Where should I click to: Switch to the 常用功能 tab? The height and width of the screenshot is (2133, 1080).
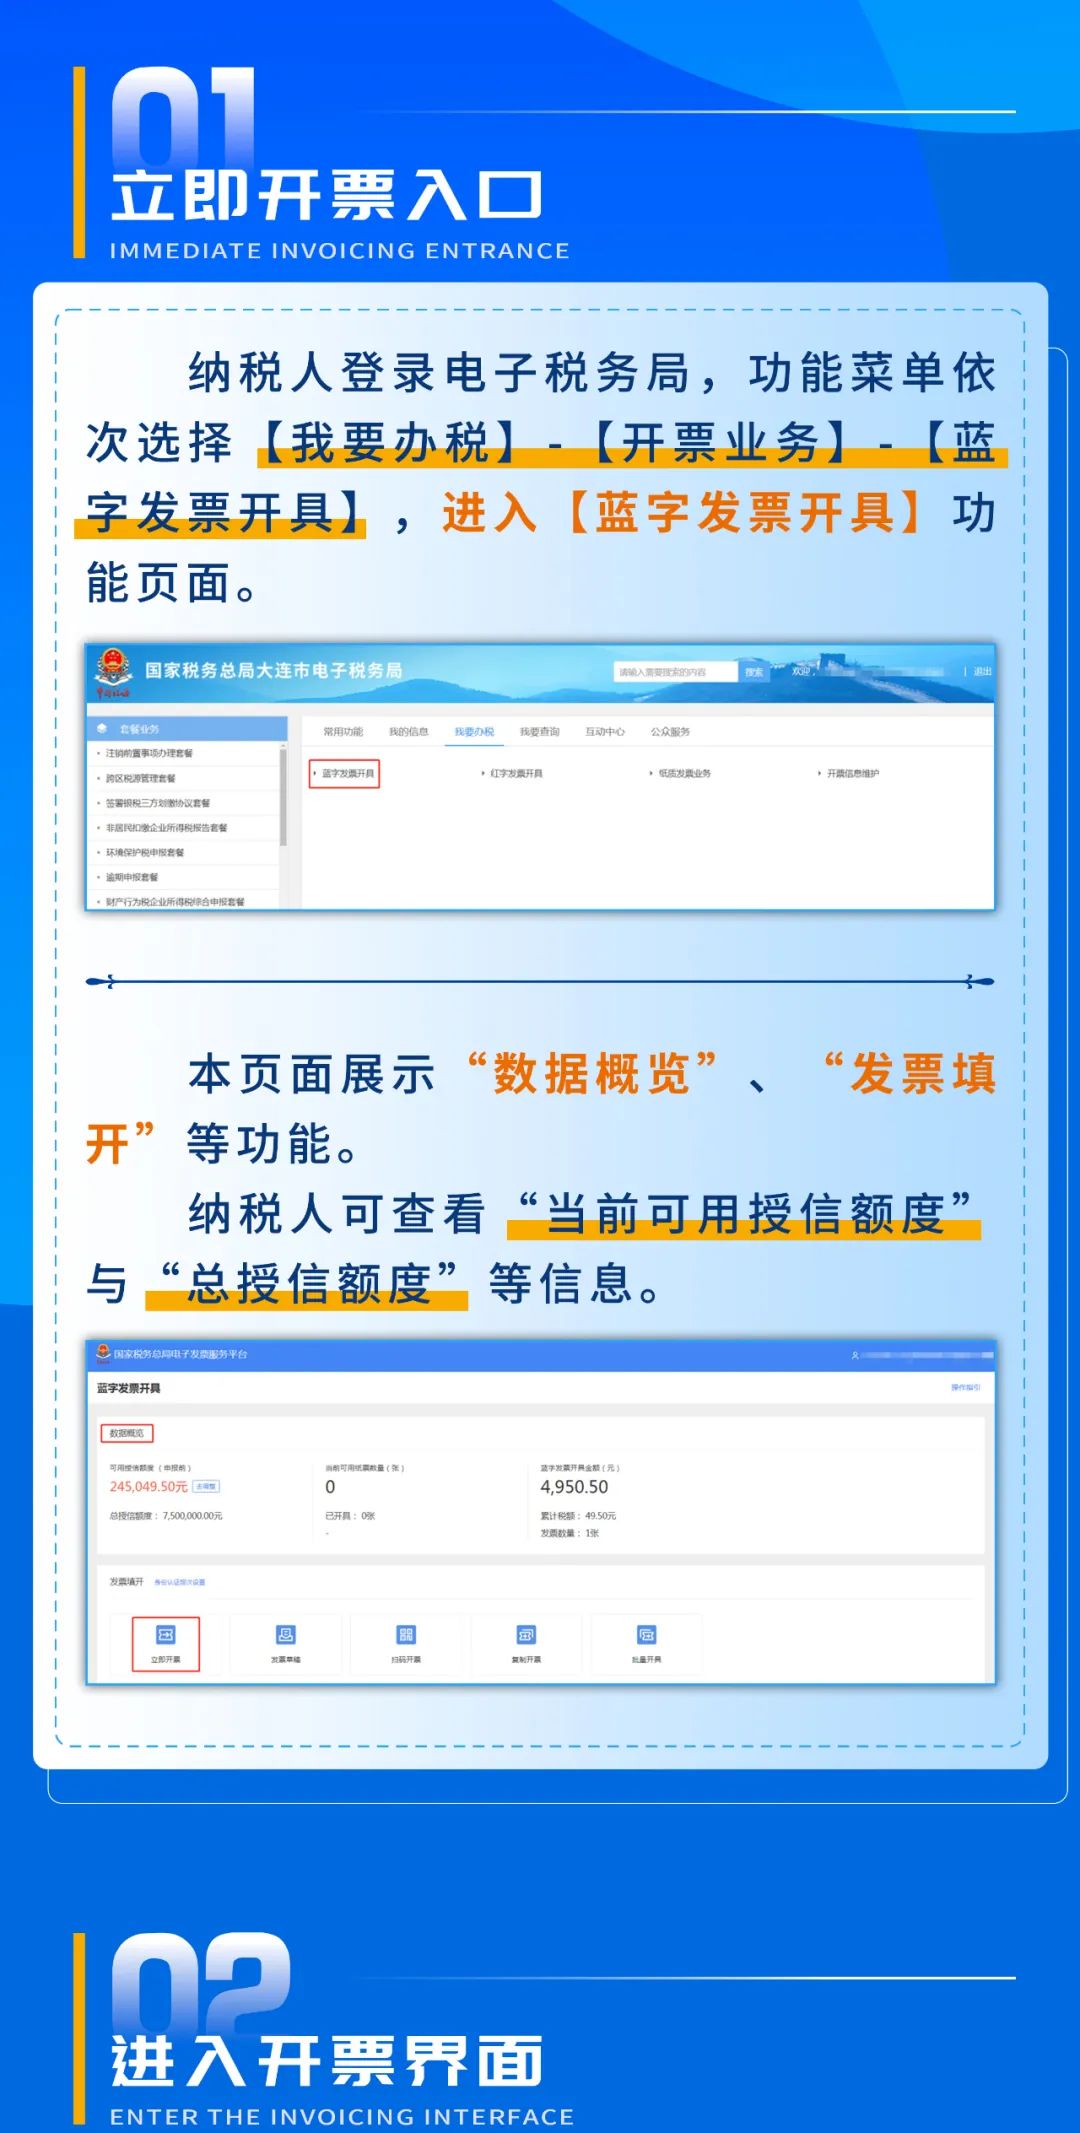tap(343, 732)
